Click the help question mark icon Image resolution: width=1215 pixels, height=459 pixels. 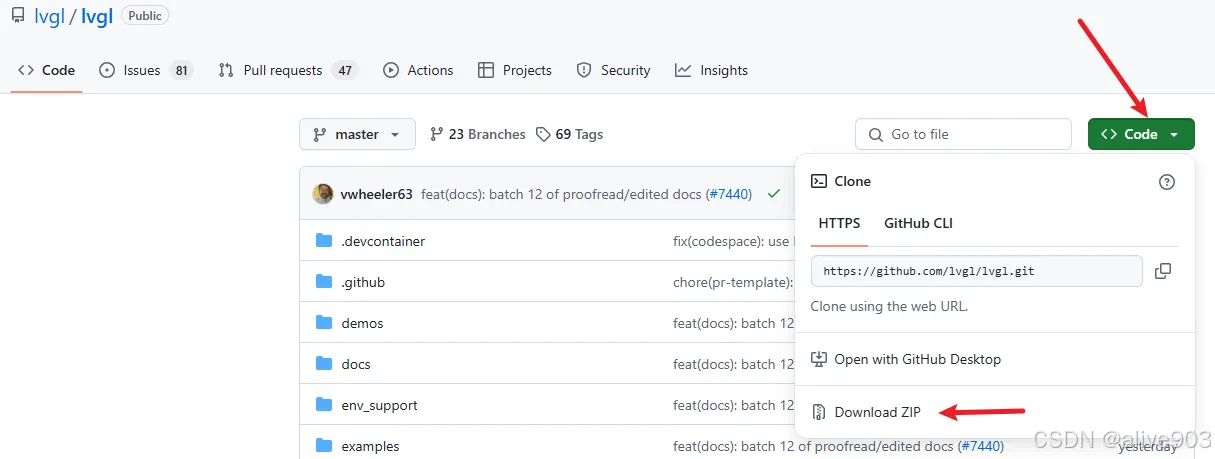1166,182
